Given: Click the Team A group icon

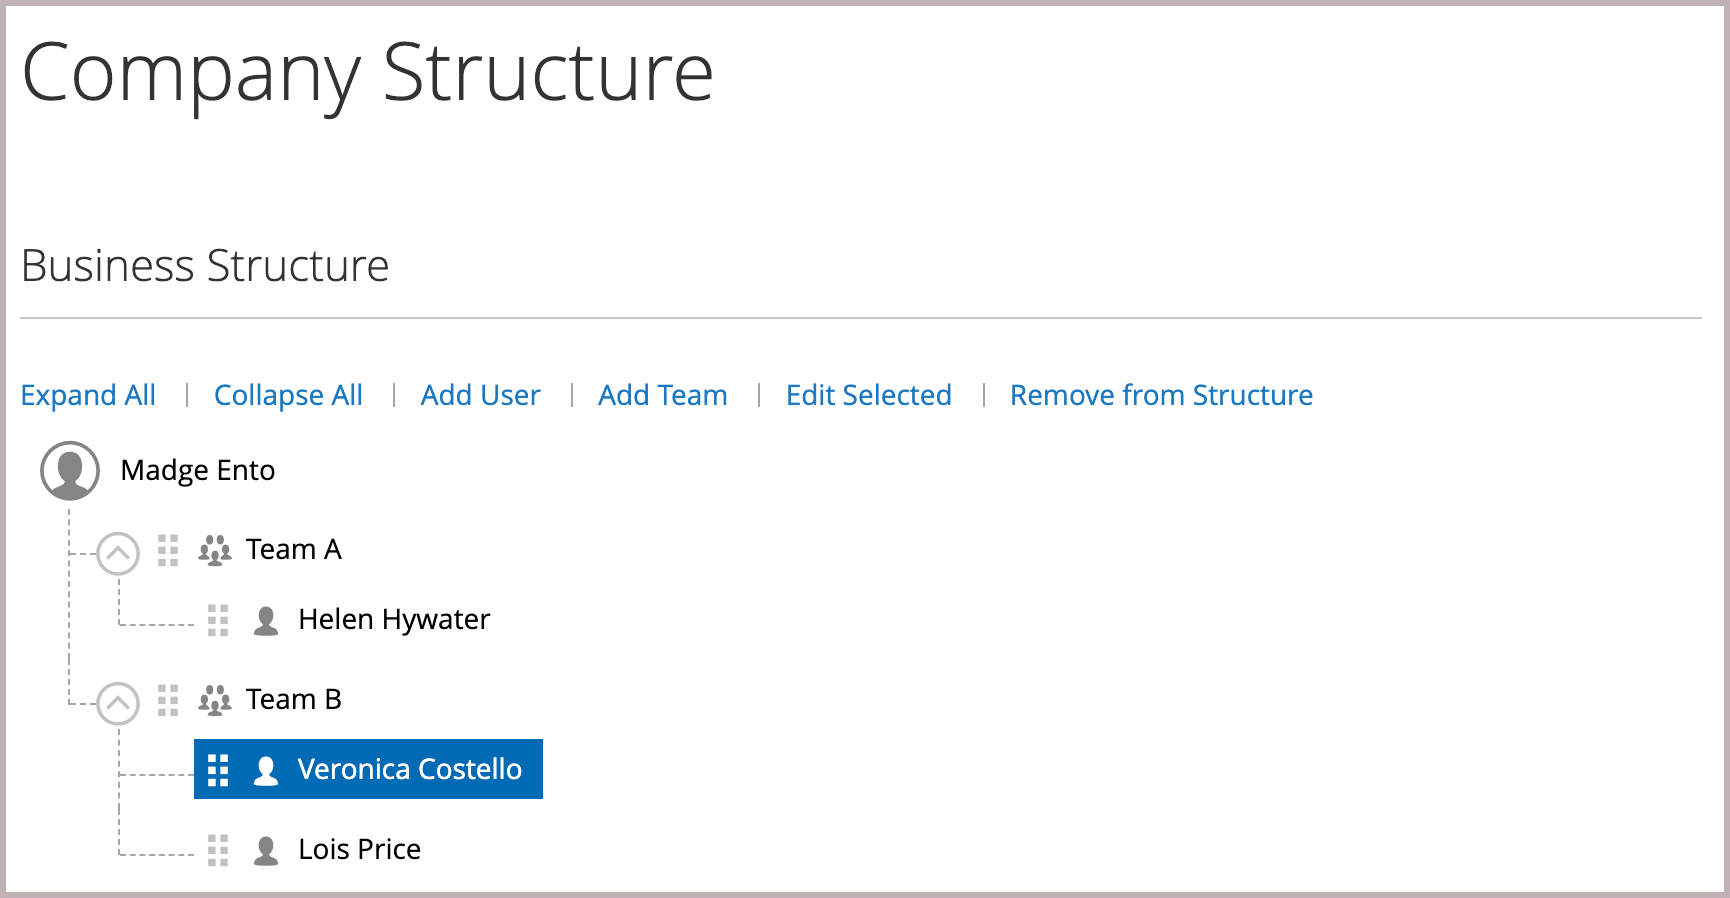Looking at the screenshot, I should coord(215,550).
